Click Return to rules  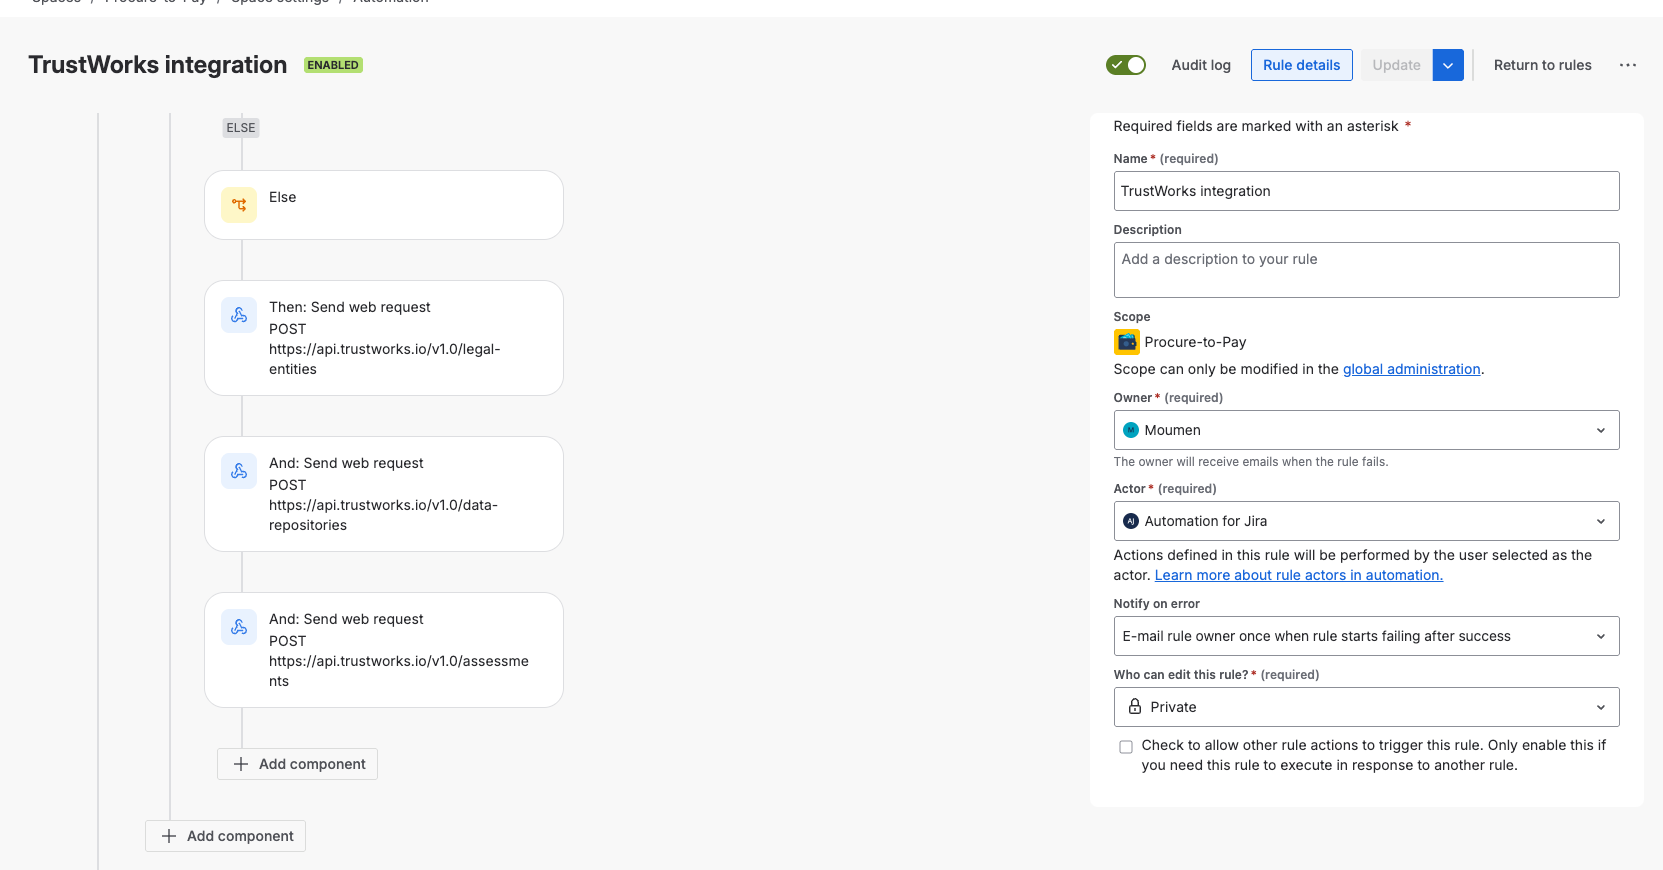click(x=1542, y=65)
